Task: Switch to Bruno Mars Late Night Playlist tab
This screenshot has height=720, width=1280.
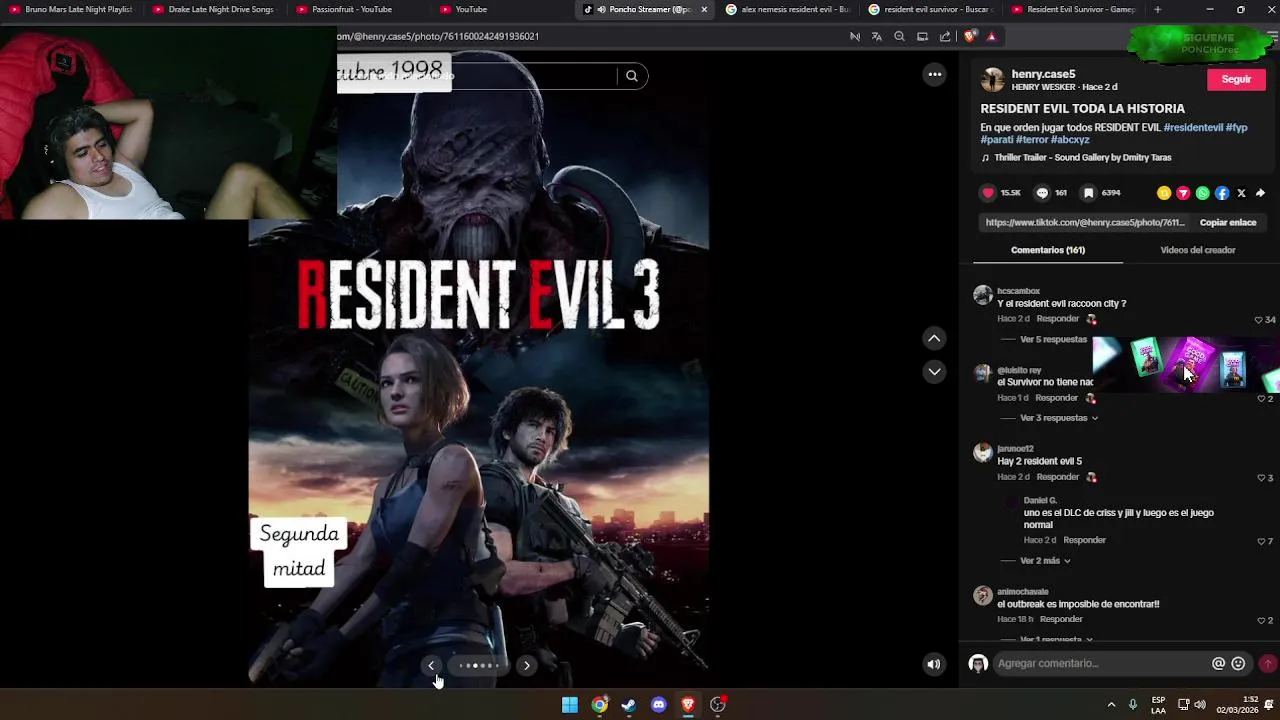Action: point(71,10)
